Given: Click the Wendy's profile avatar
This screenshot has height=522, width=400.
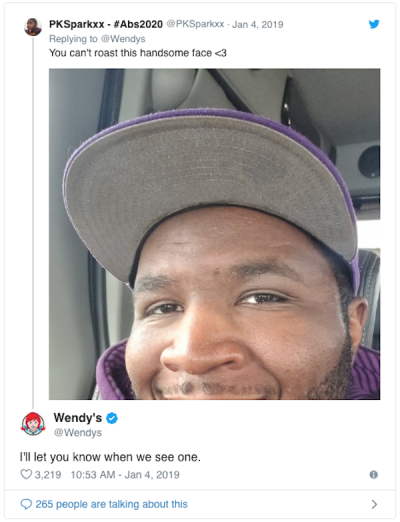Looking at the screenshot, I should pos(33,424).
